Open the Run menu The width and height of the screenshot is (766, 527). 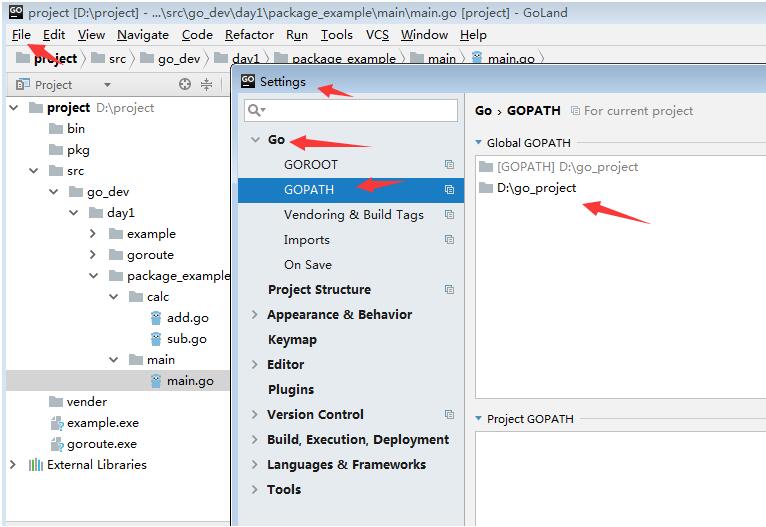(297, 35)
